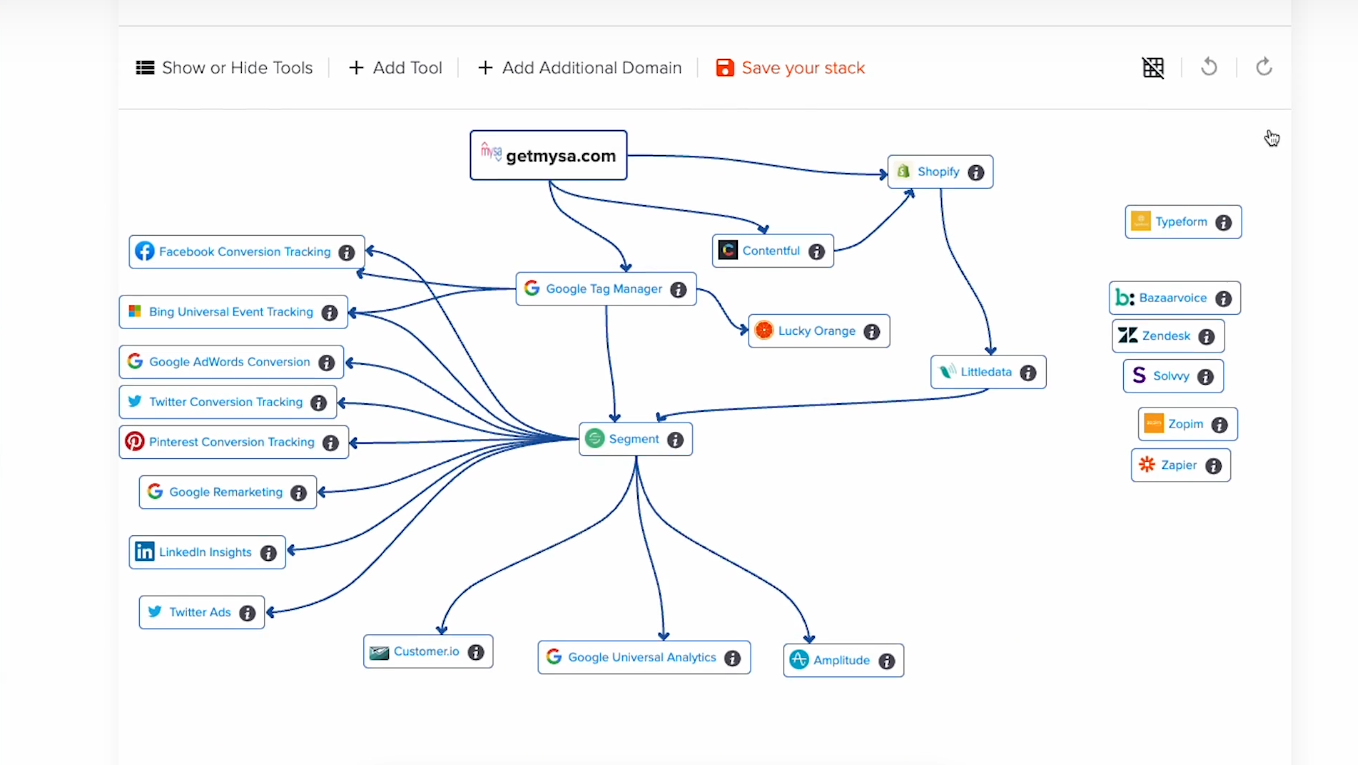Click Bing Universal Event Tracking label
The height and width of the screenshot is (765, 1358).
(x=231, y=312)
